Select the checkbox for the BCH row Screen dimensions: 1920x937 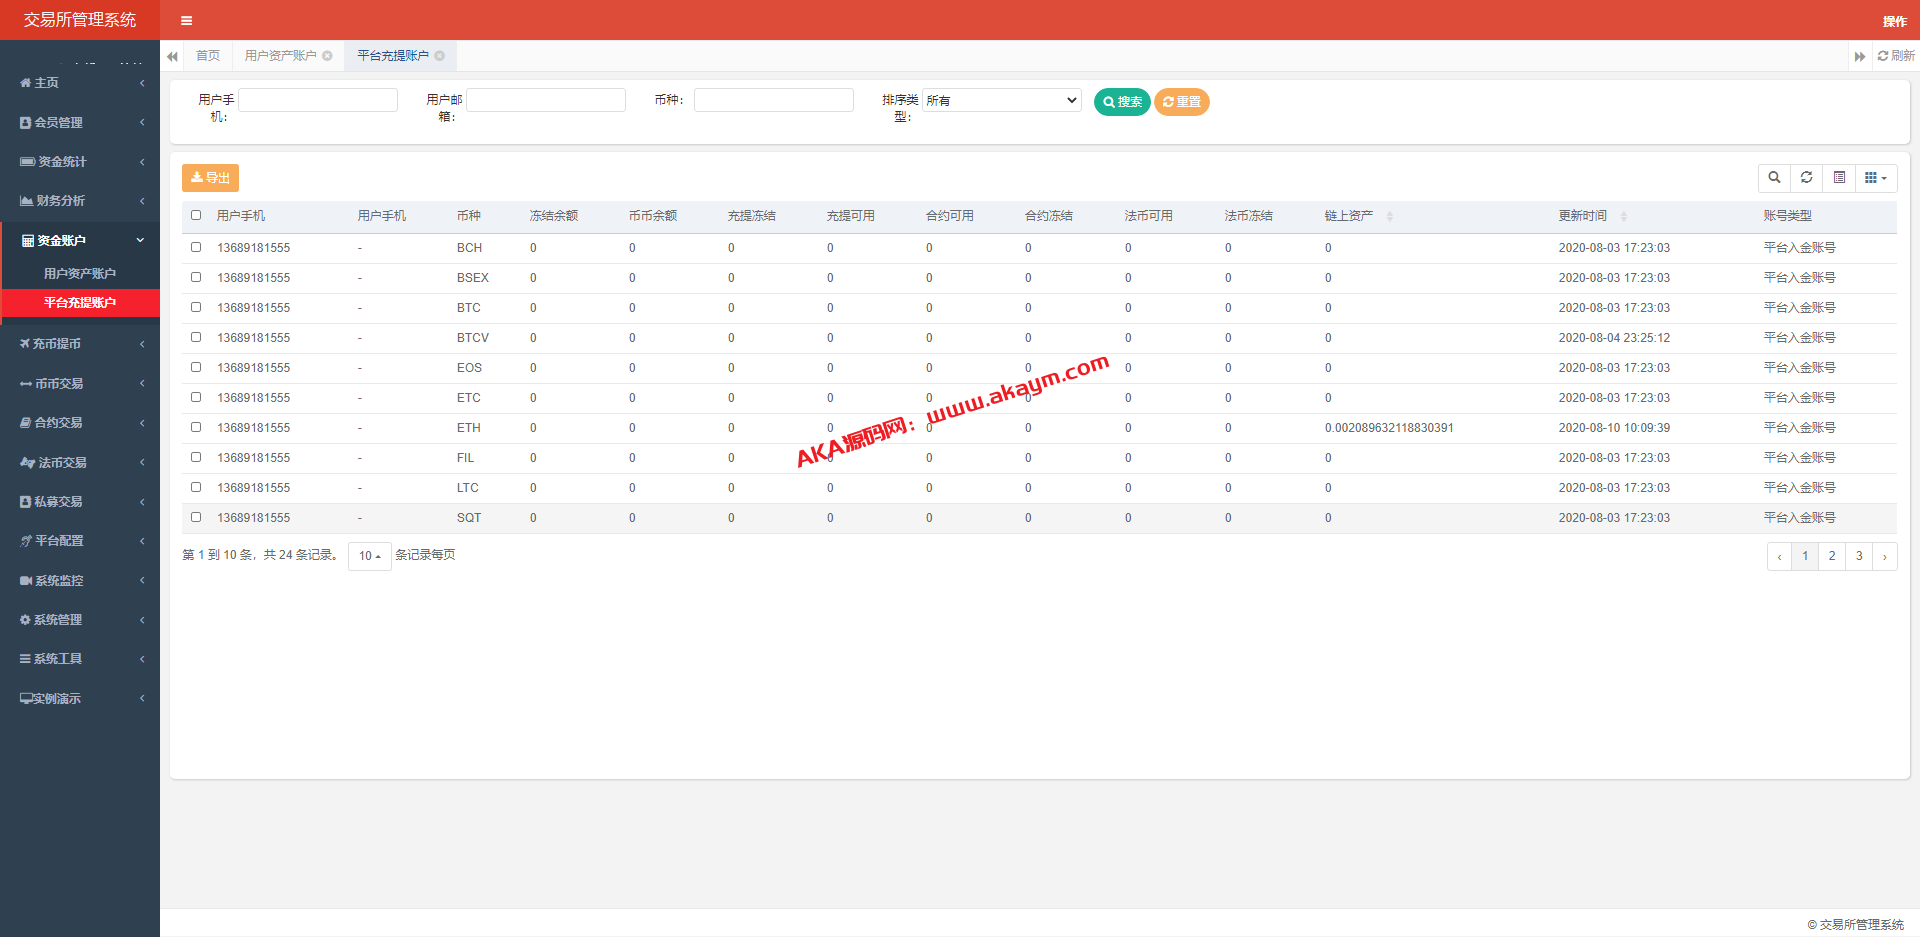(x=196, y=247)
